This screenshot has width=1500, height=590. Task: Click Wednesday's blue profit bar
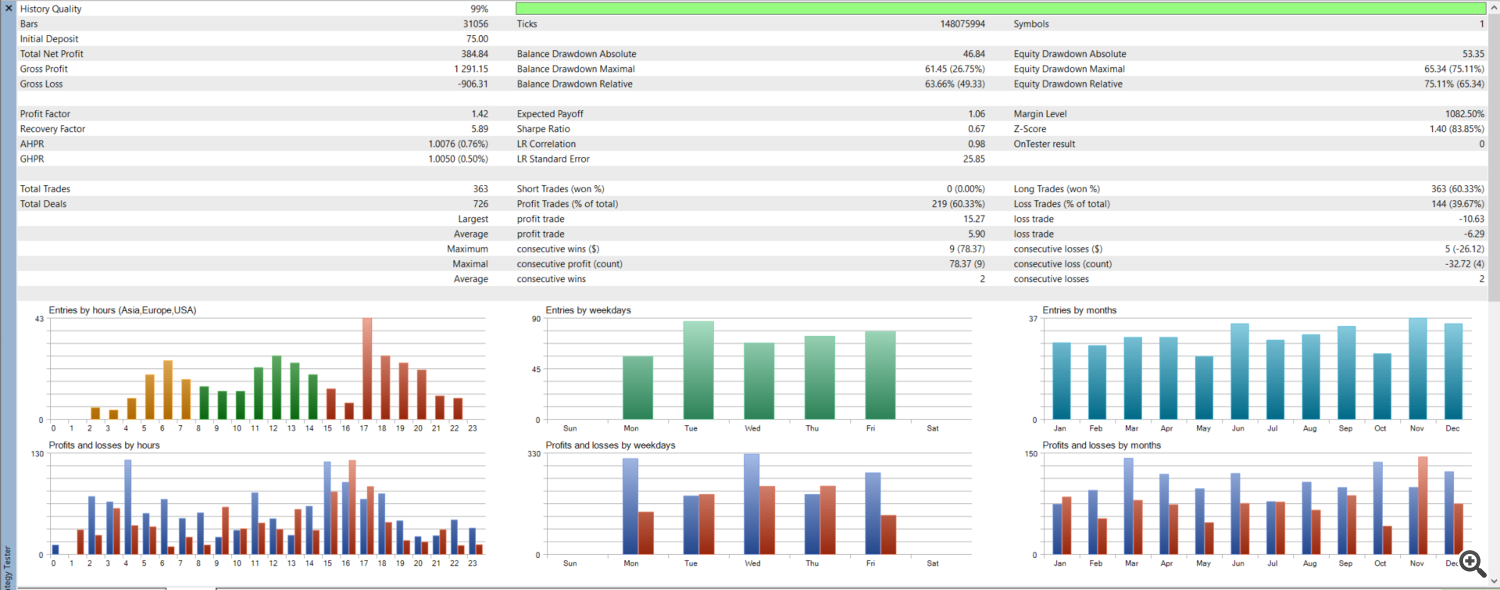point(751,504)
